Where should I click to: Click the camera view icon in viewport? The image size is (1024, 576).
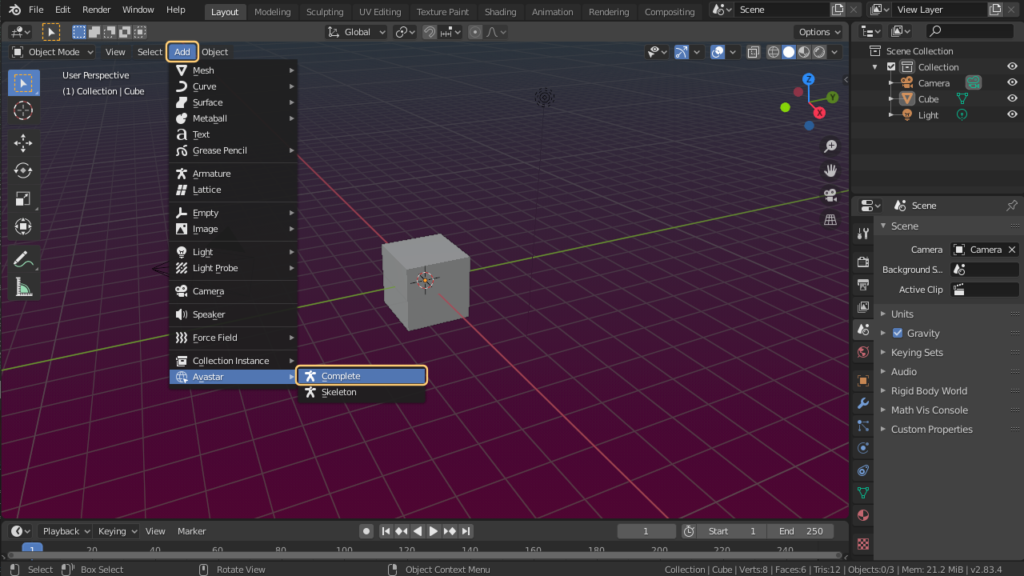pyautogui.click(x=830, y=195)
